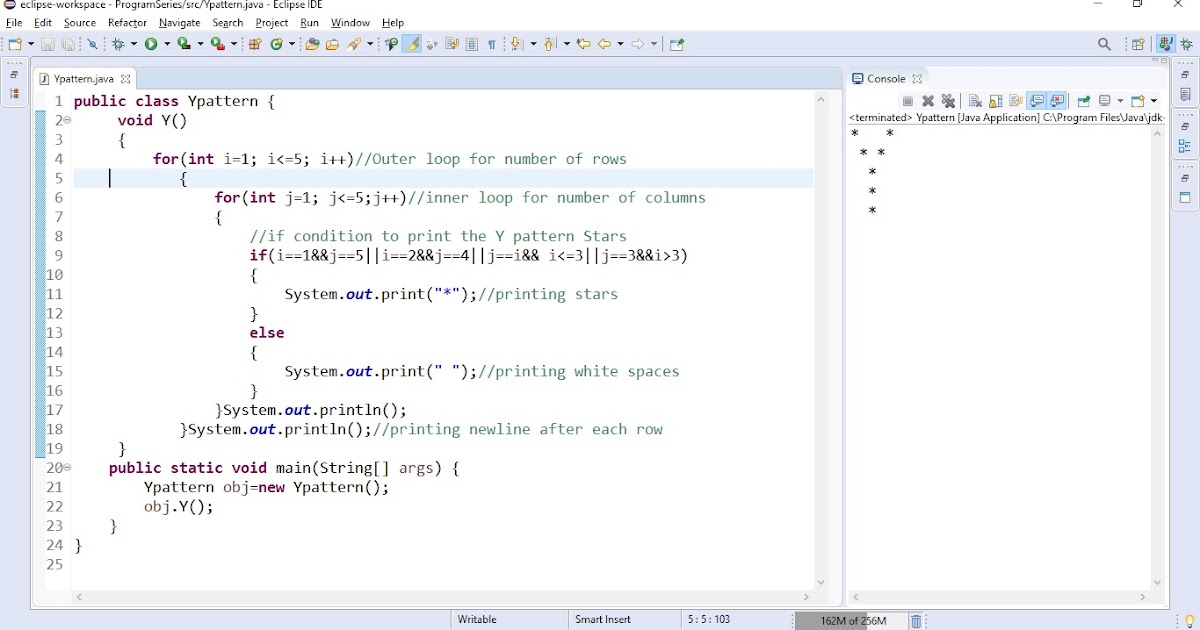The image size is (1200, 630).
Task: Open the Display Selected Console dropdown
Action: point(1120,100)
